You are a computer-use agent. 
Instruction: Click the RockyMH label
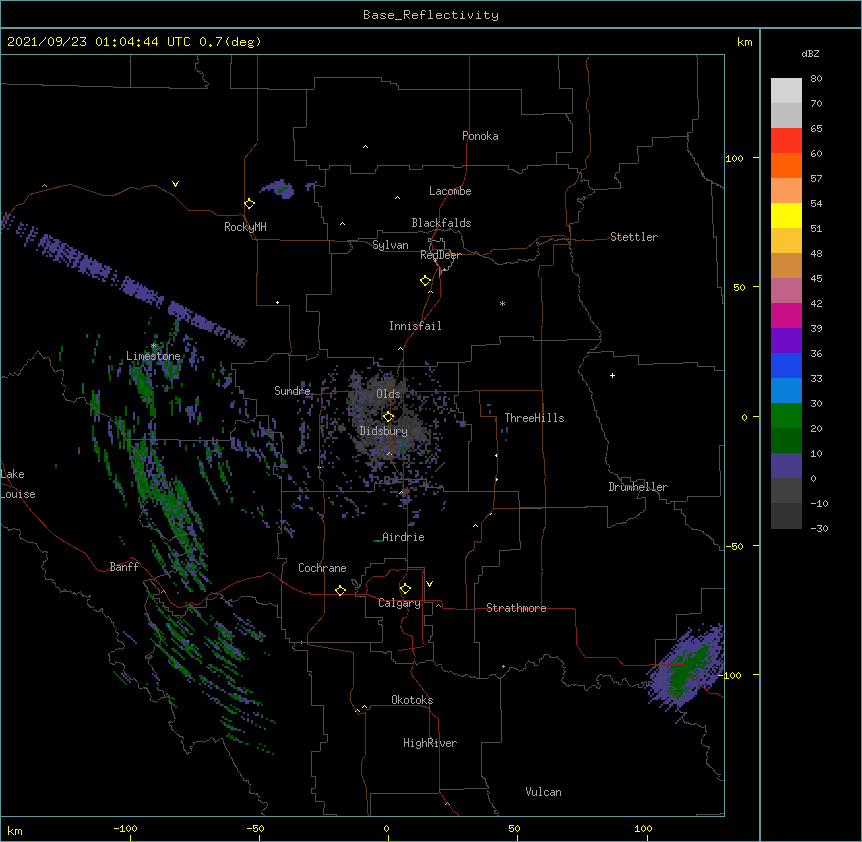pos(245,227)
